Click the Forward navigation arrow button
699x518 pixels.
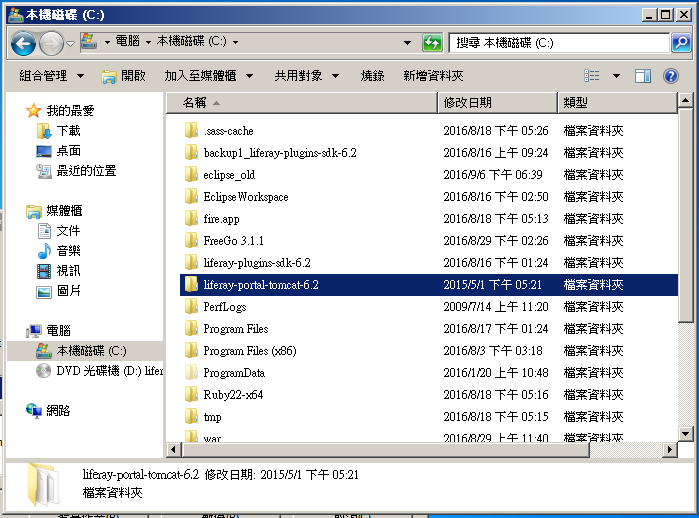tap(52, 43)
